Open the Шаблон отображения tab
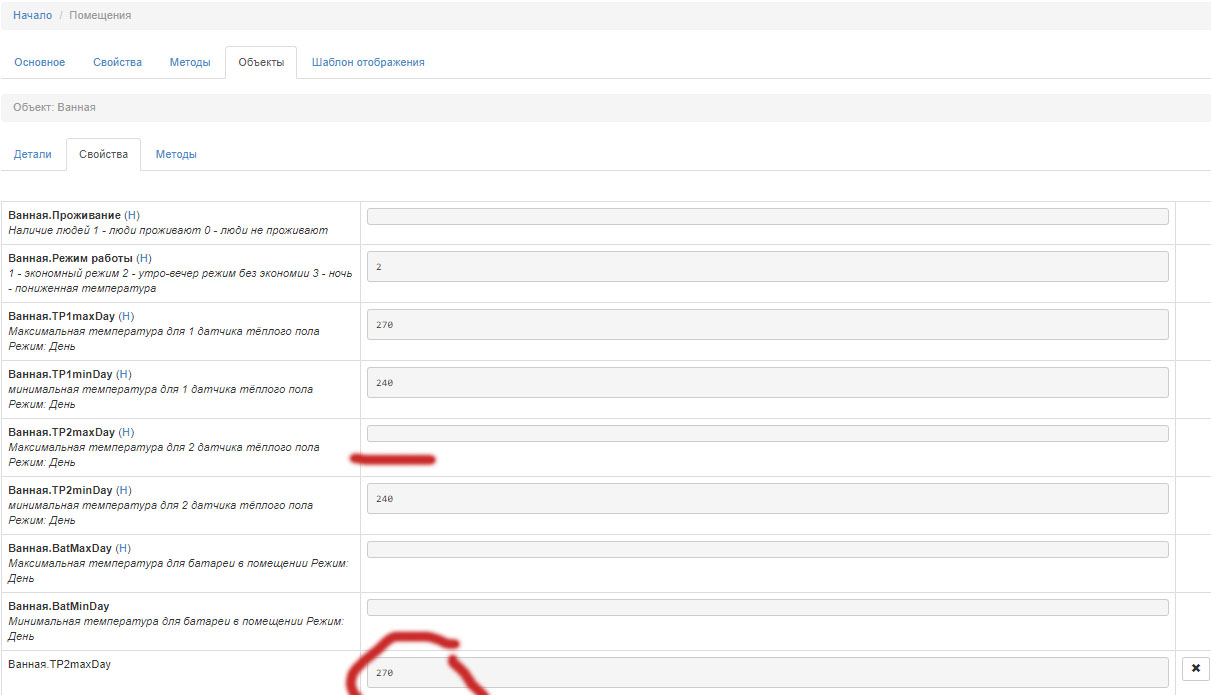The image size is (1211, 695). click(x=368, y=62)
